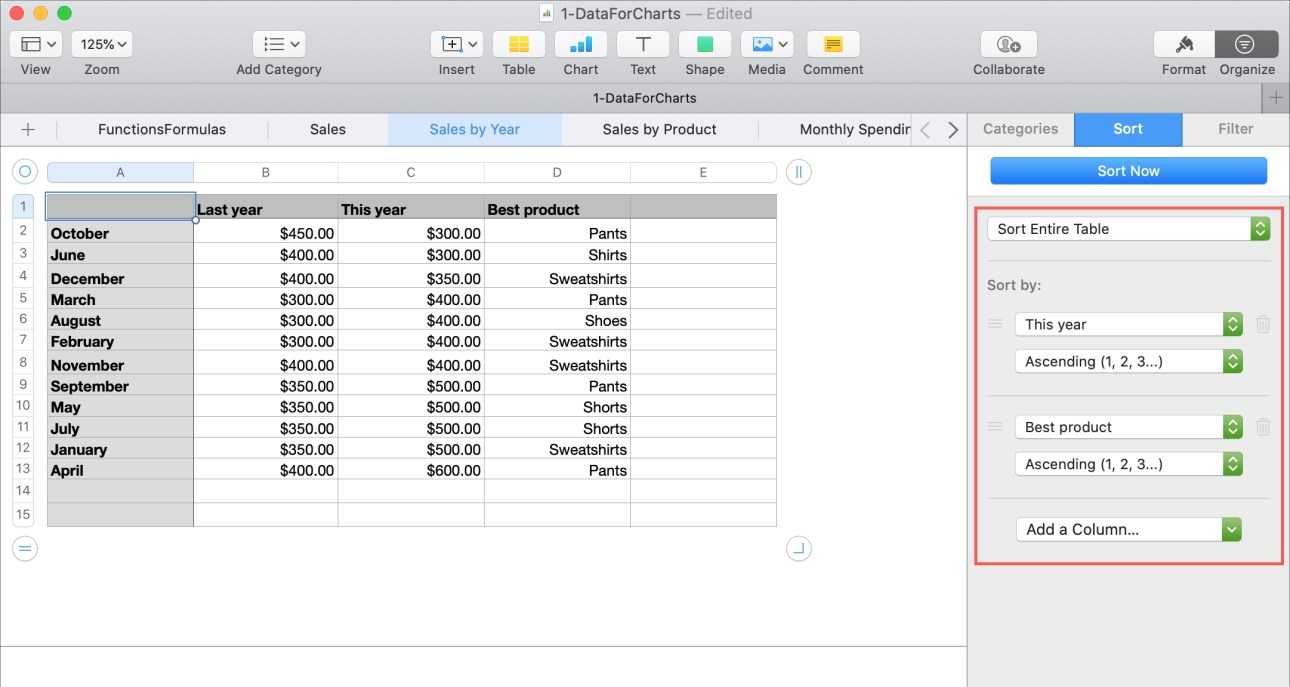
Task: Switch to the Sales by Product sheet
Action: coord(659,129)
